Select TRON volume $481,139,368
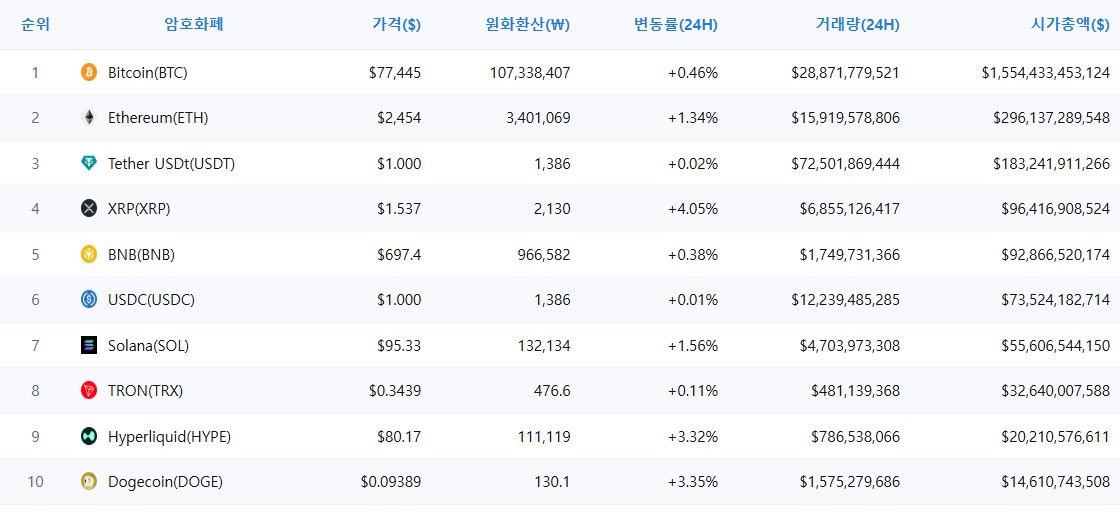The width and height of the screenshot is (1120, 514). (x=856, y=390)
